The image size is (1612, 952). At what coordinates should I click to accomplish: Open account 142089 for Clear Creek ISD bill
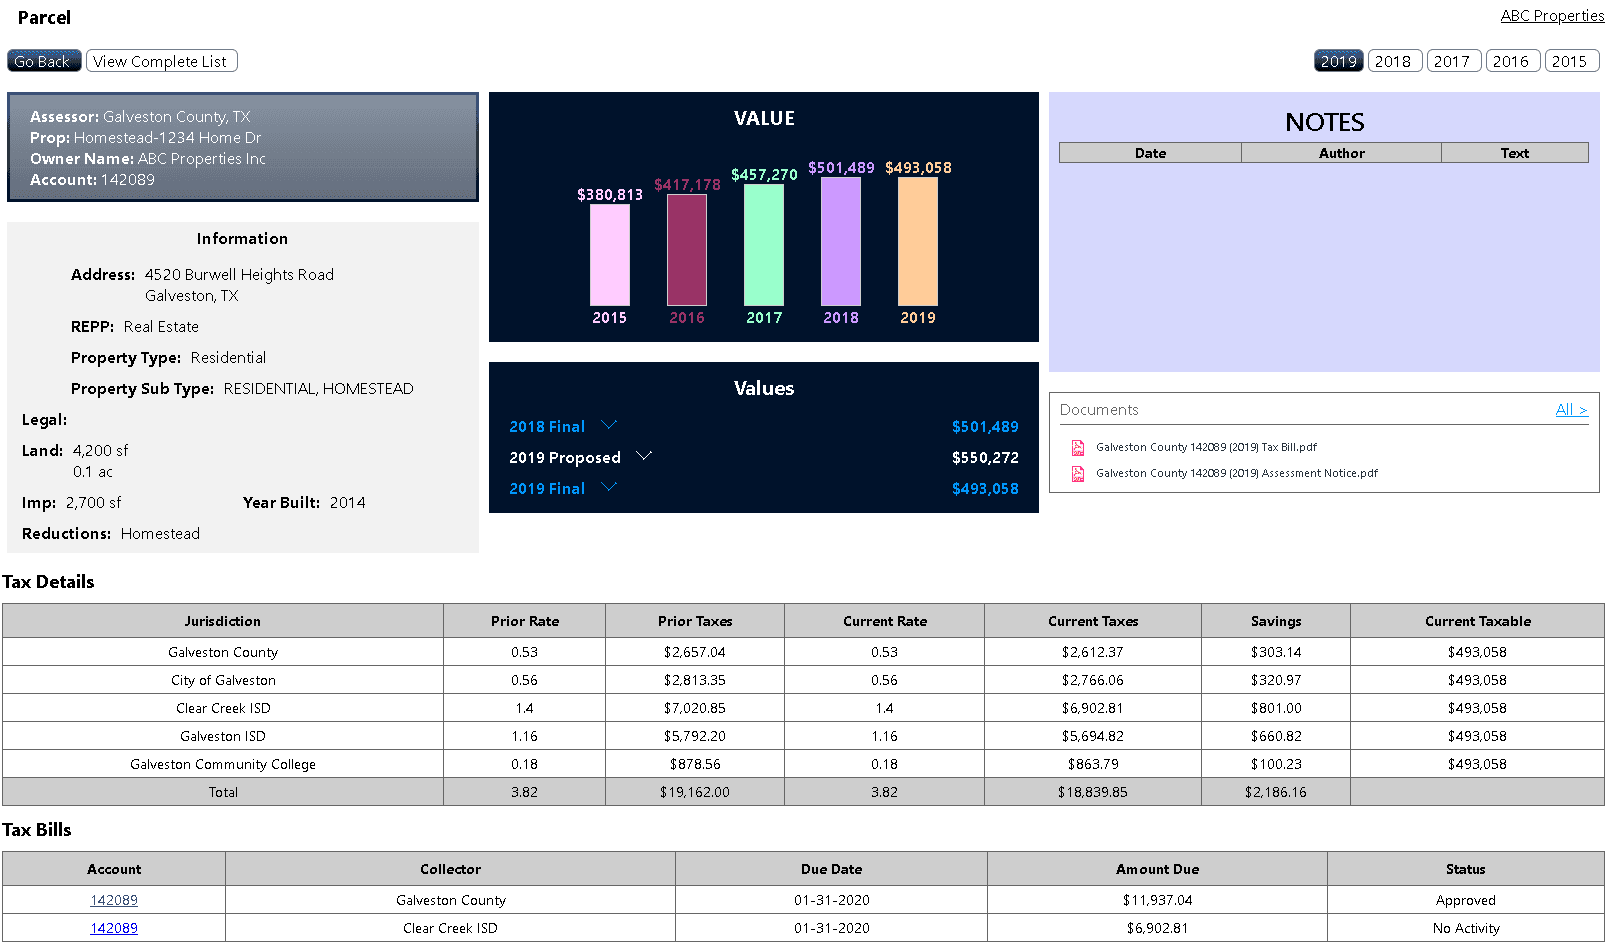coord(113,928)
